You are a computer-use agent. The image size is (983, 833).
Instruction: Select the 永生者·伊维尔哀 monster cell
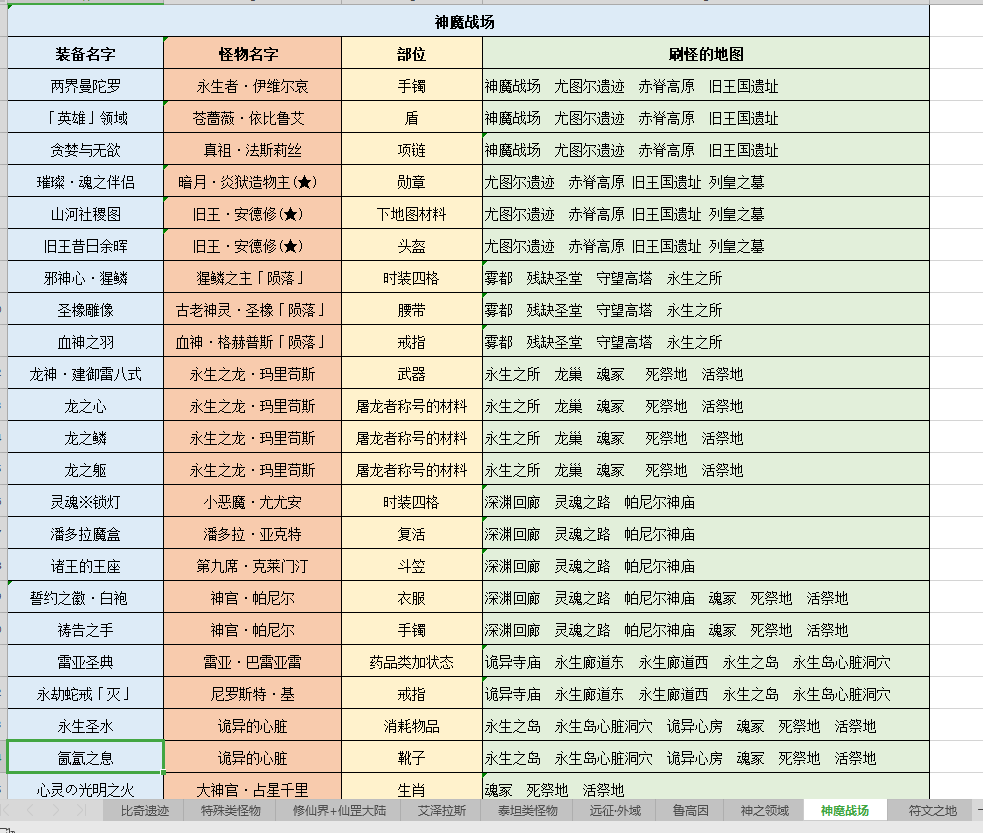[x=252, y=85]
